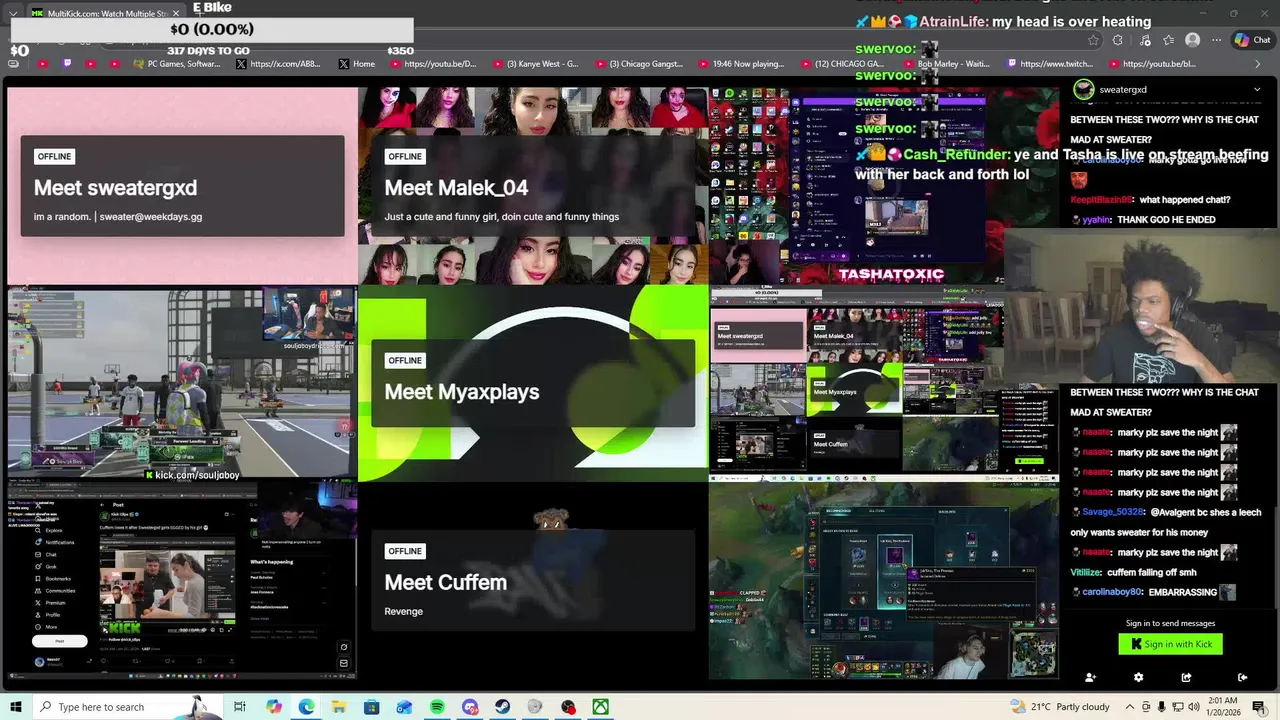The image size is (1280, 720).
Task: Open the notification center icon
Action: (1259, 707)
